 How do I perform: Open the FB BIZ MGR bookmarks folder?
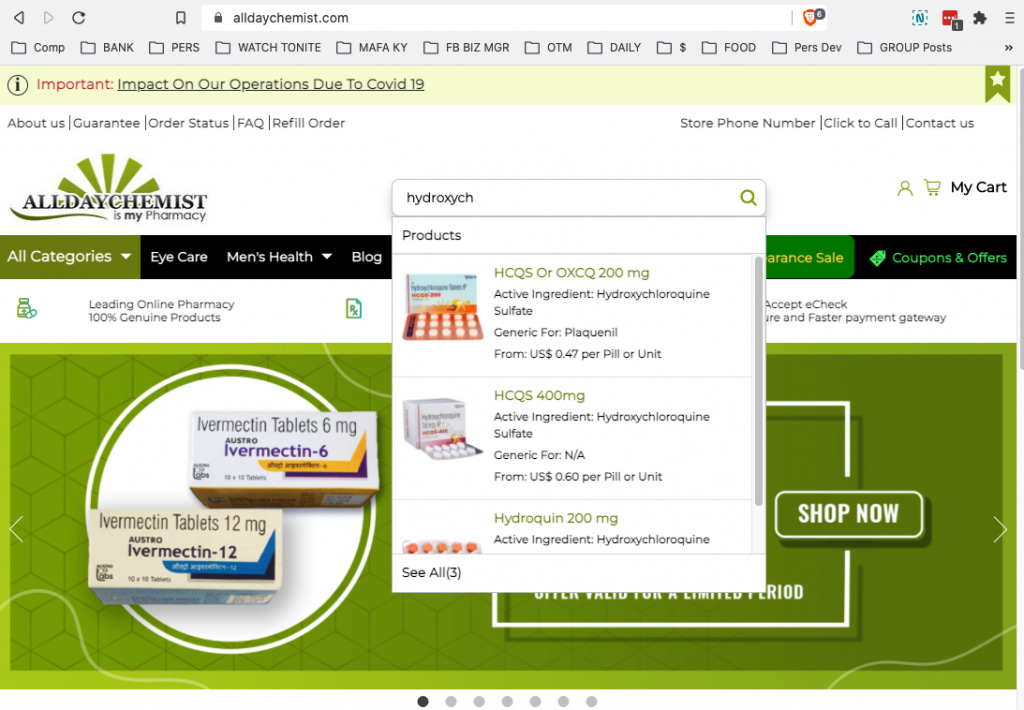pyautogui.click(x=466, y=48)
